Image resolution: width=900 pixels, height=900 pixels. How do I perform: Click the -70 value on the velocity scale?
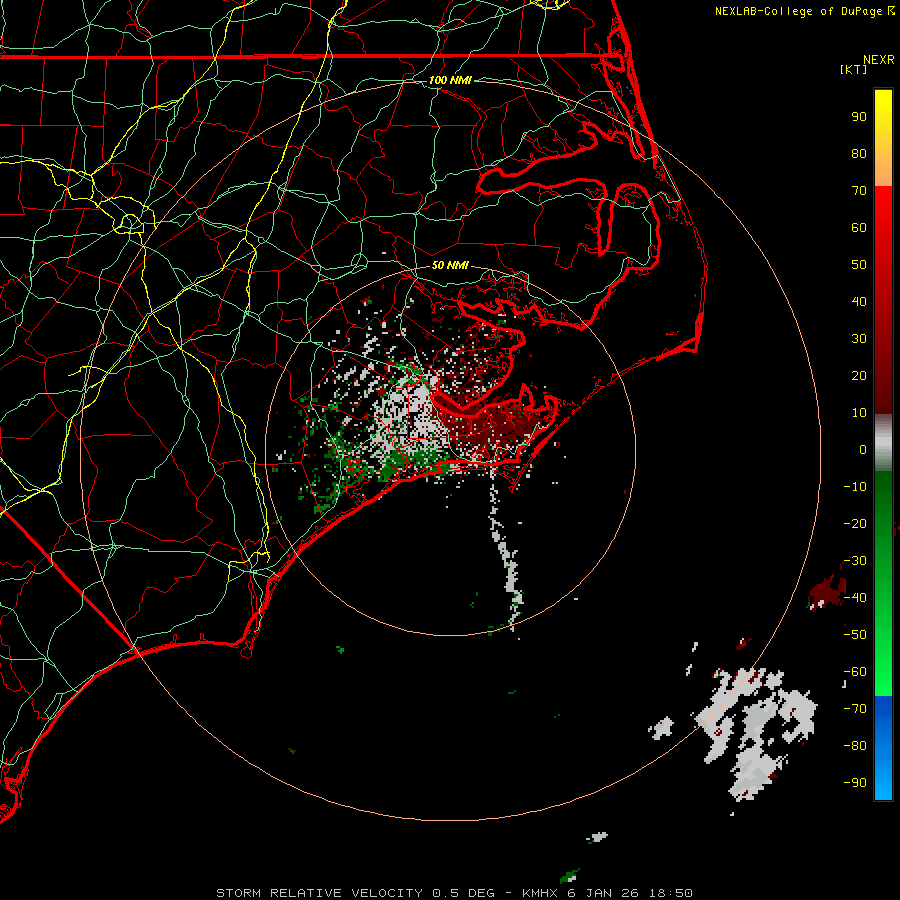point(855,709)
